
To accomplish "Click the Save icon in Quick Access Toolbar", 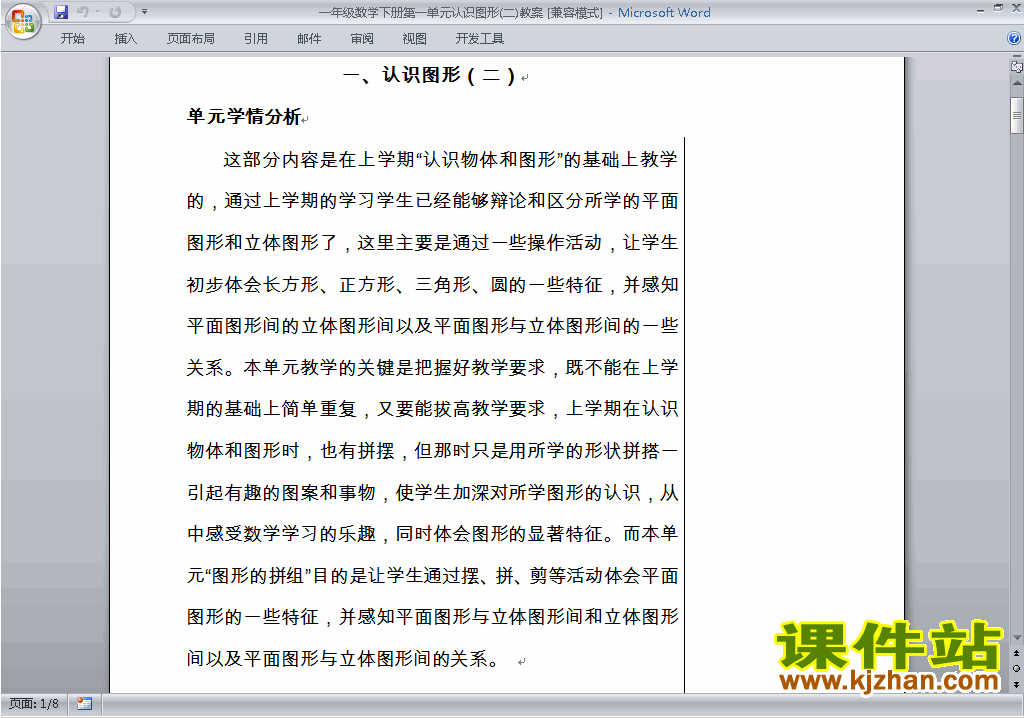I will 61,12.
